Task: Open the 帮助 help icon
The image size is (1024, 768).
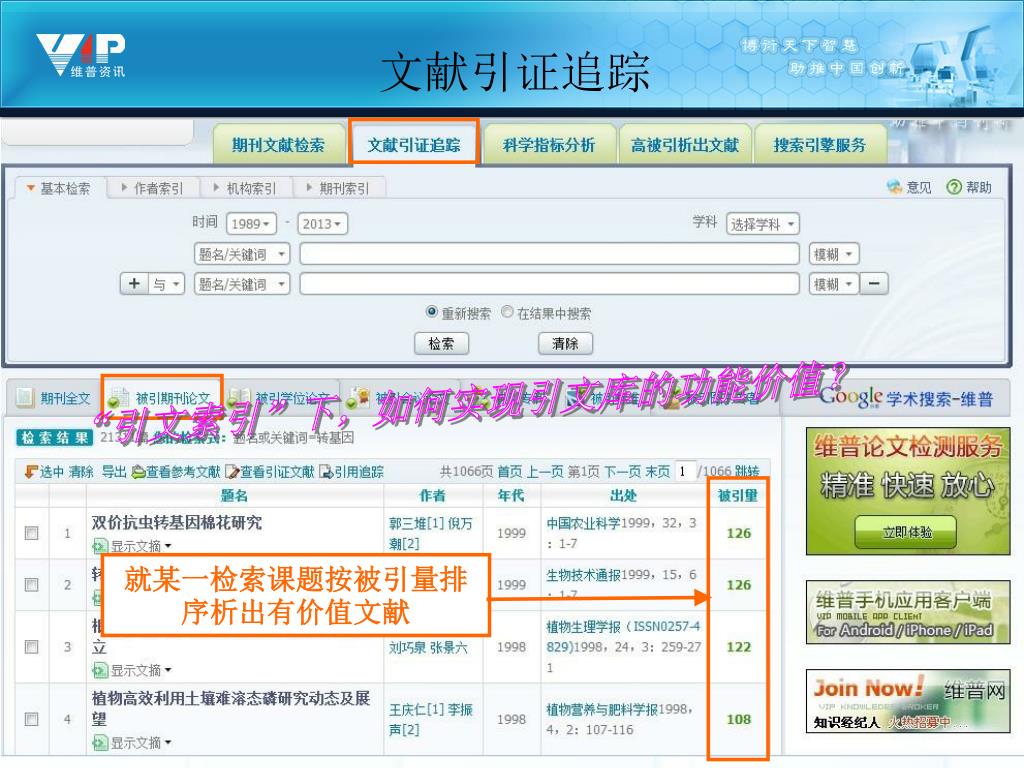Action: (969, 187)
